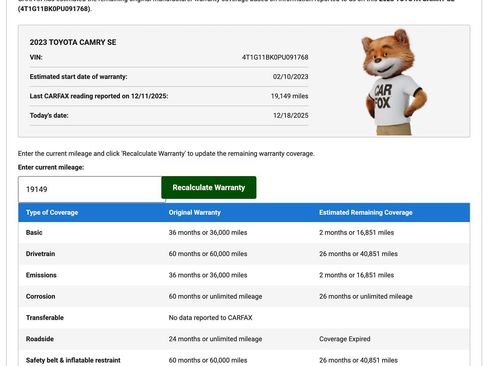This screenshot has width=488, height=366.
Task: Click 'No data reported to CARFAX' cell
Action: tap(210, 318)
